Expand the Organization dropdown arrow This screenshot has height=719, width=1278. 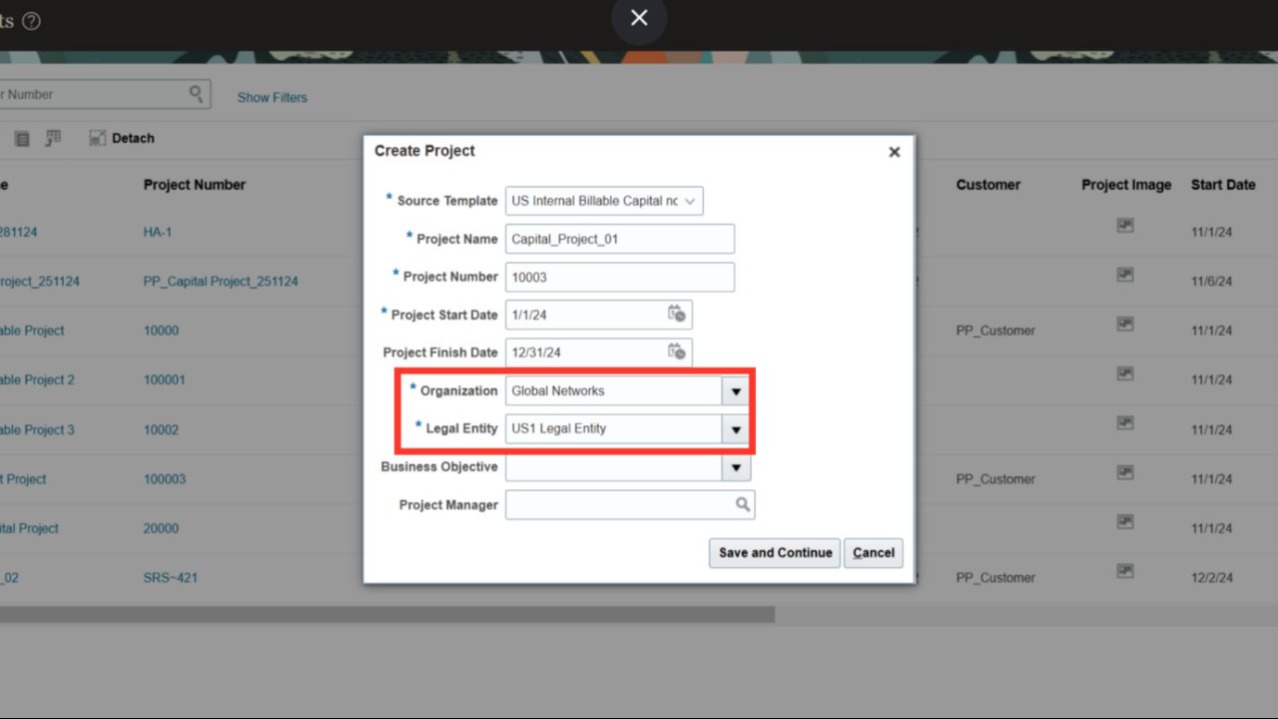click(x=736, y=391)
